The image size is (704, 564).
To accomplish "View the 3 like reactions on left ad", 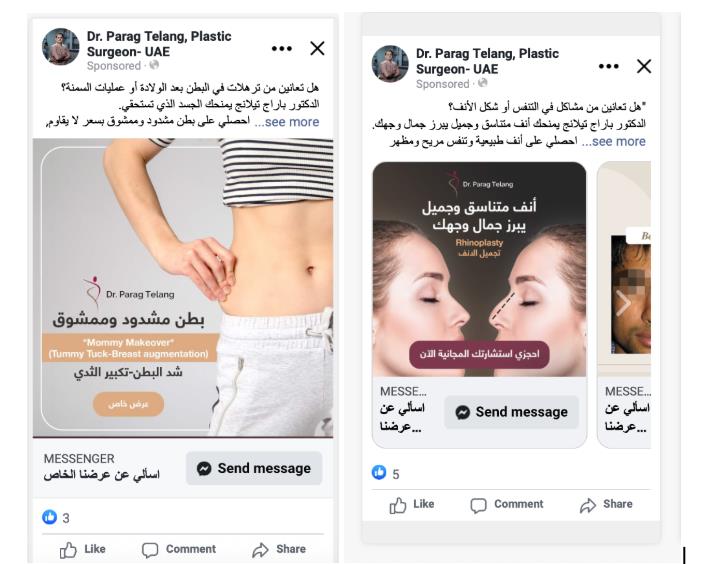I will coord(56,518).
